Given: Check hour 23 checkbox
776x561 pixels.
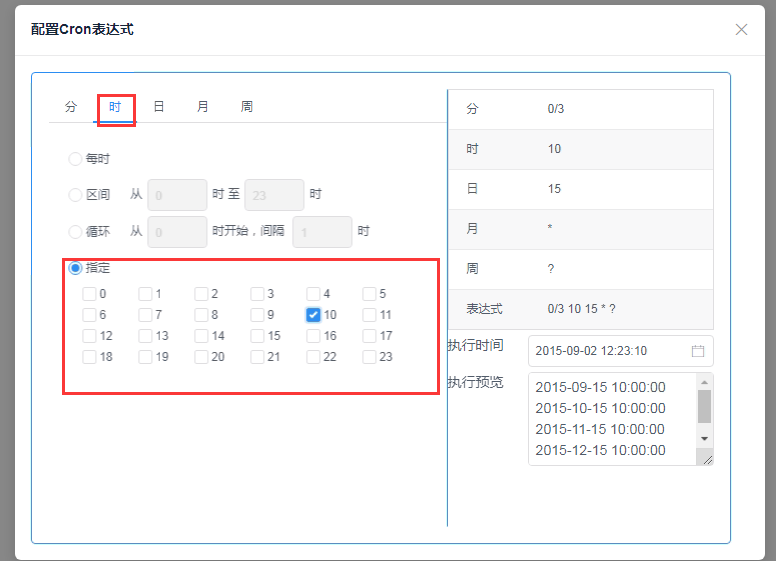Looking at the screenshot, I should click(369, 357).
